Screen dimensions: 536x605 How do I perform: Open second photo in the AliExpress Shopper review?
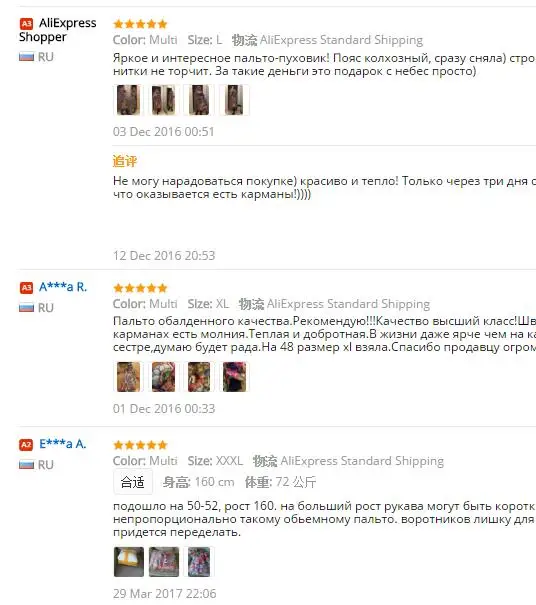point(164,100)
